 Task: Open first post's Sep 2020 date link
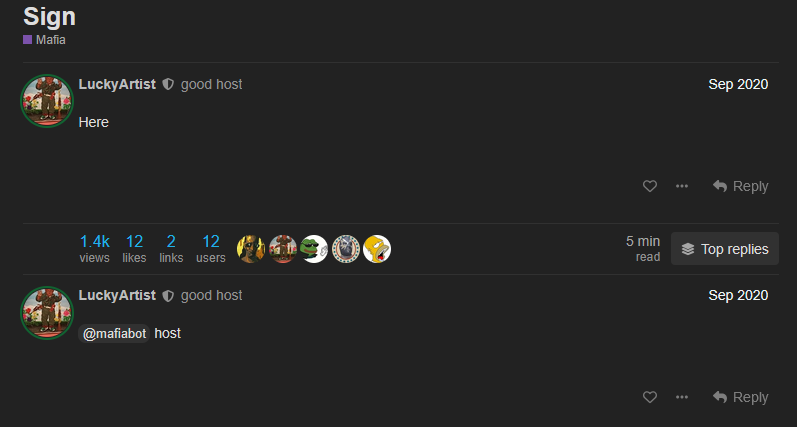[x=738, y=84]
